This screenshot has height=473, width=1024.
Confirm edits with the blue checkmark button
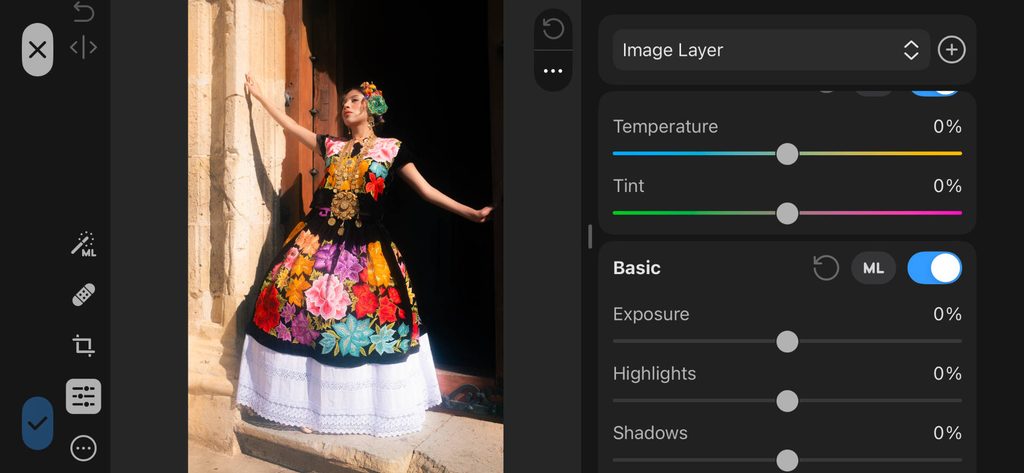coord(37,423)
